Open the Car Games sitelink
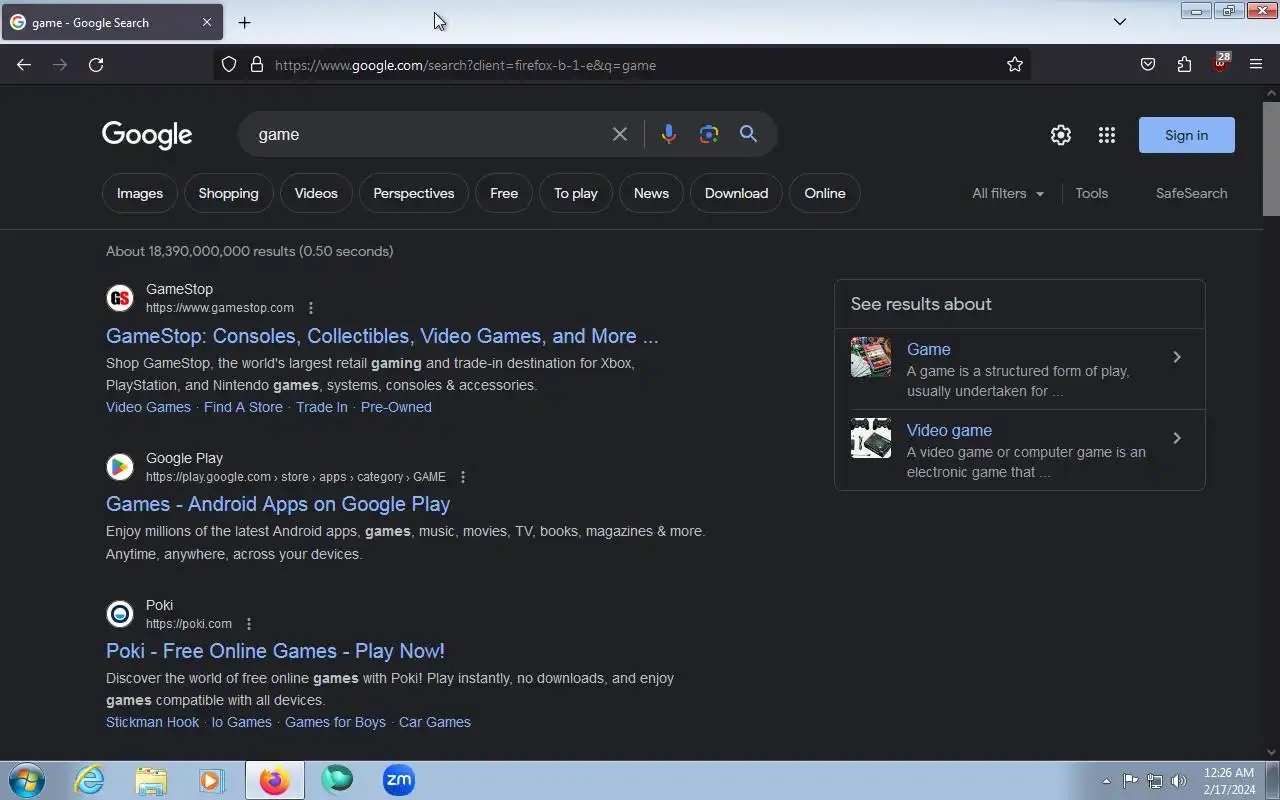 tap(435, 722)
